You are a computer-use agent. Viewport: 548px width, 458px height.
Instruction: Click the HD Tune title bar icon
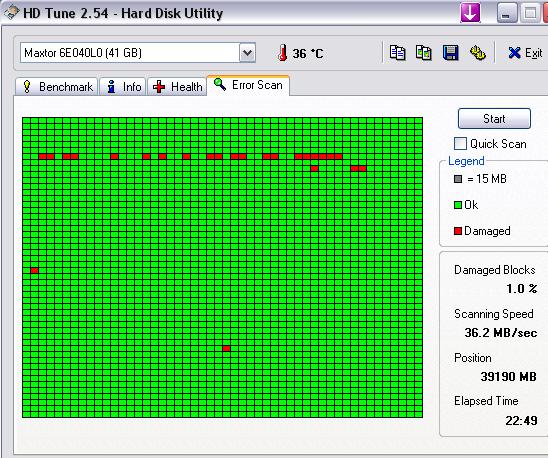11,13
